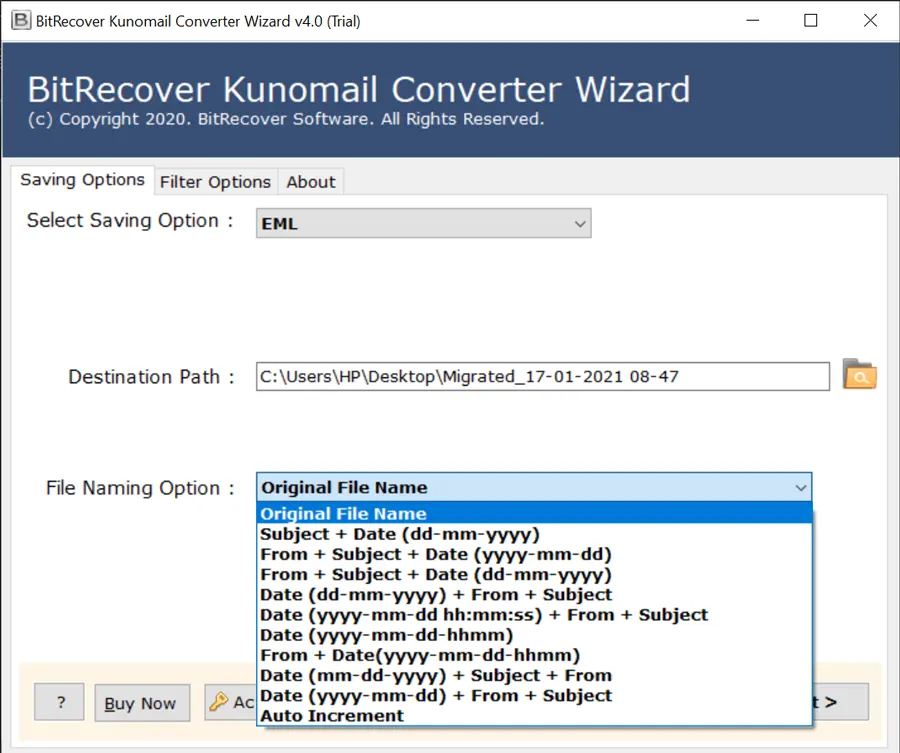The height and width of the screenshot is (753, 900).
Task: Click the Buy Now button
Action: click(142, 702)
